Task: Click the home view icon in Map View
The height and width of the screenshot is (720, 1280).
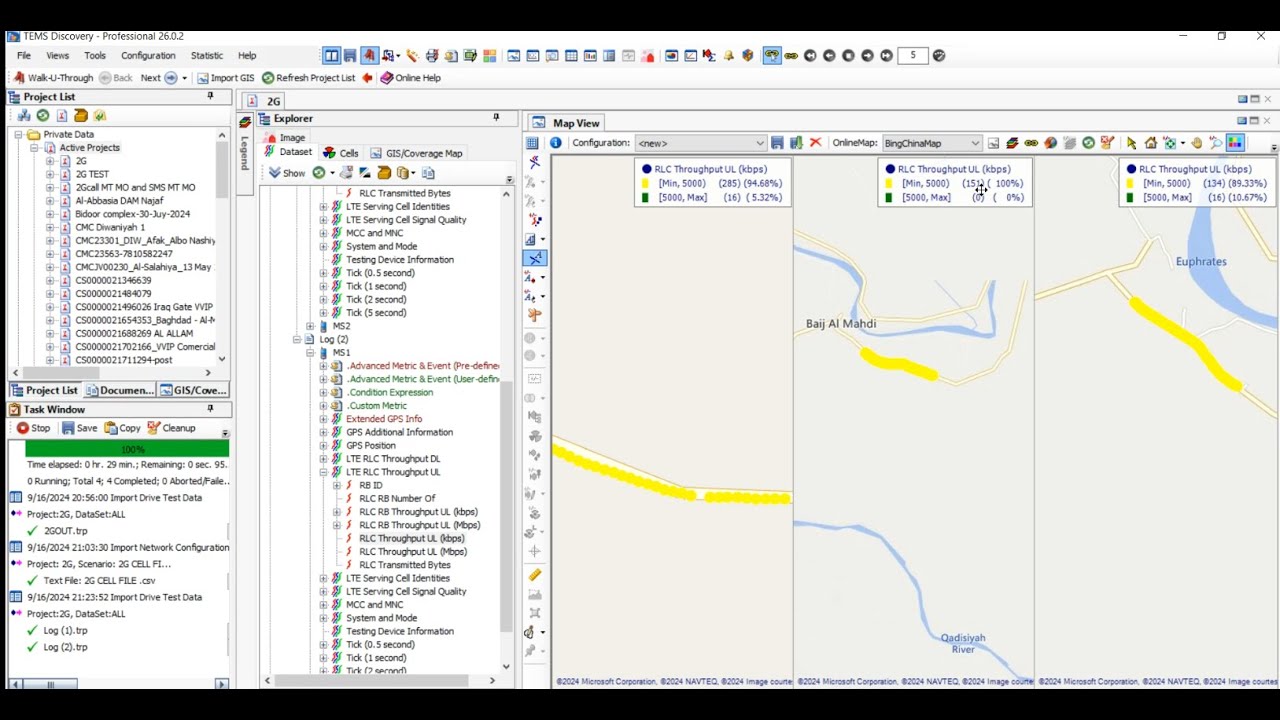Action: pyautogui.click(x=1151, y=143)
